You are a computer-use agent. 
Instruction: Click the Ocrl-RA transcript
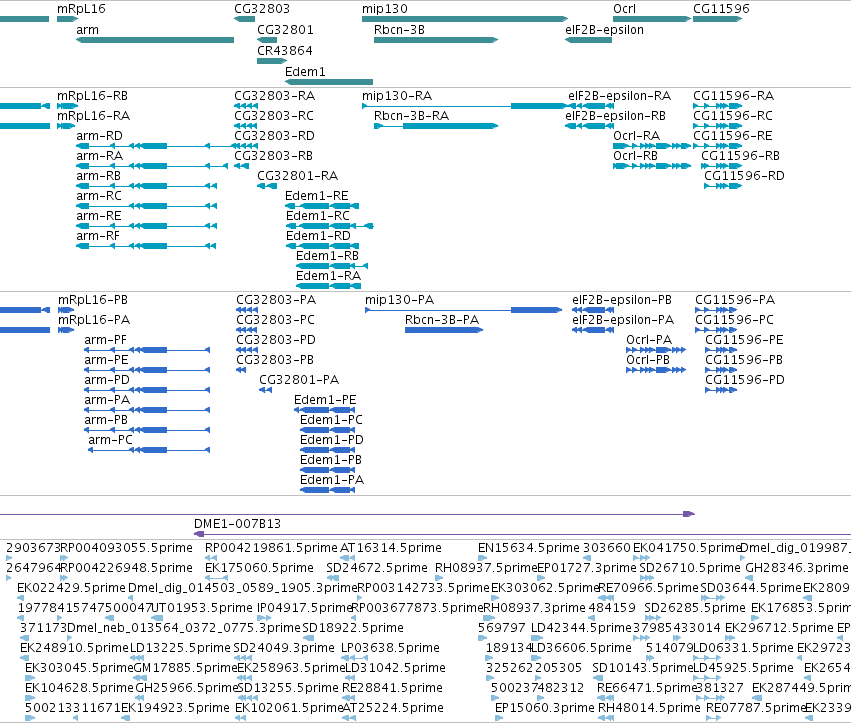[652, 146]
